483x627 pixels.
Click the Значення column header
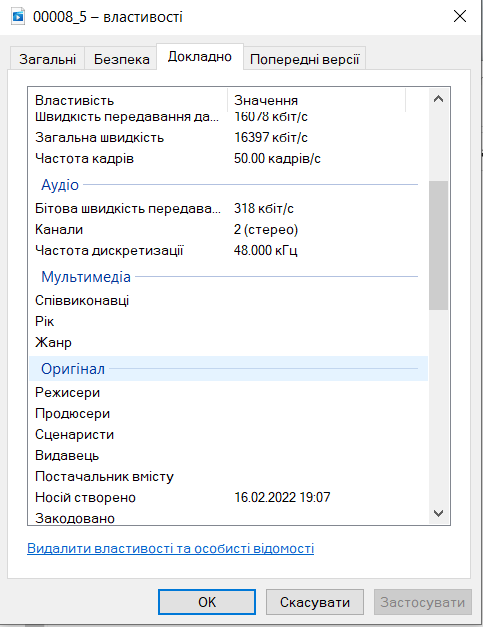click(316, 100)
